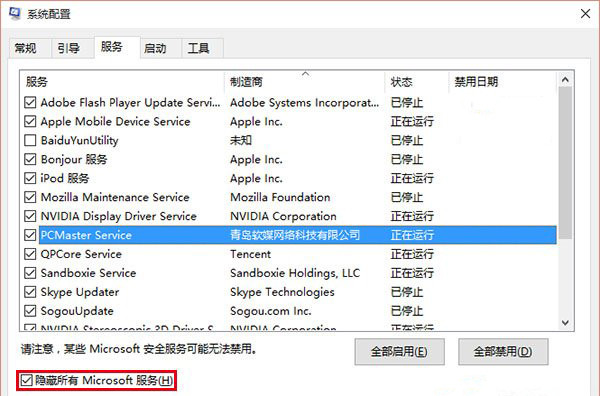Image resolution: width=600 pixels, height=396 pixels.
Task: Select the Sogou.com Inc. cell
Action: 271,311
